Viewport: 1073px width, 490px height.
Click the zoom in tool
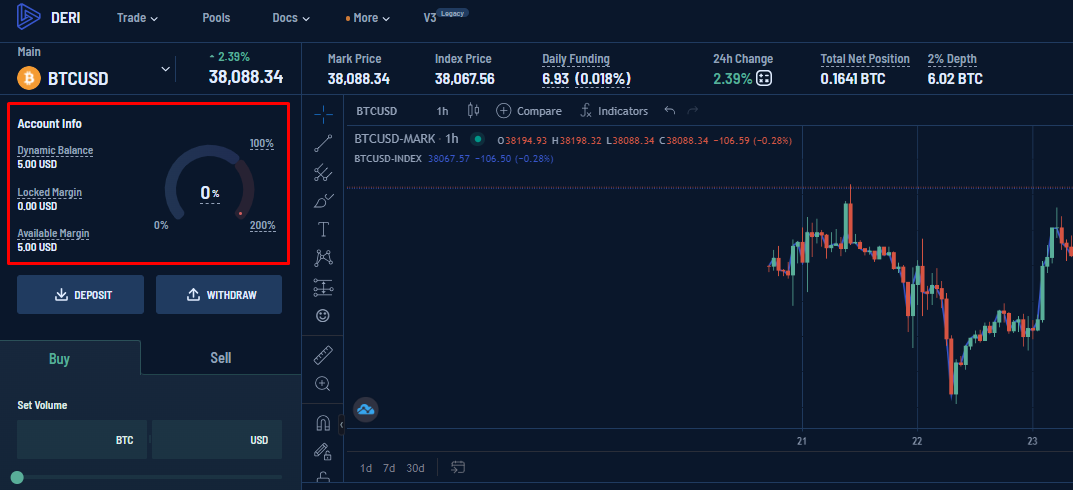[323, 383]
